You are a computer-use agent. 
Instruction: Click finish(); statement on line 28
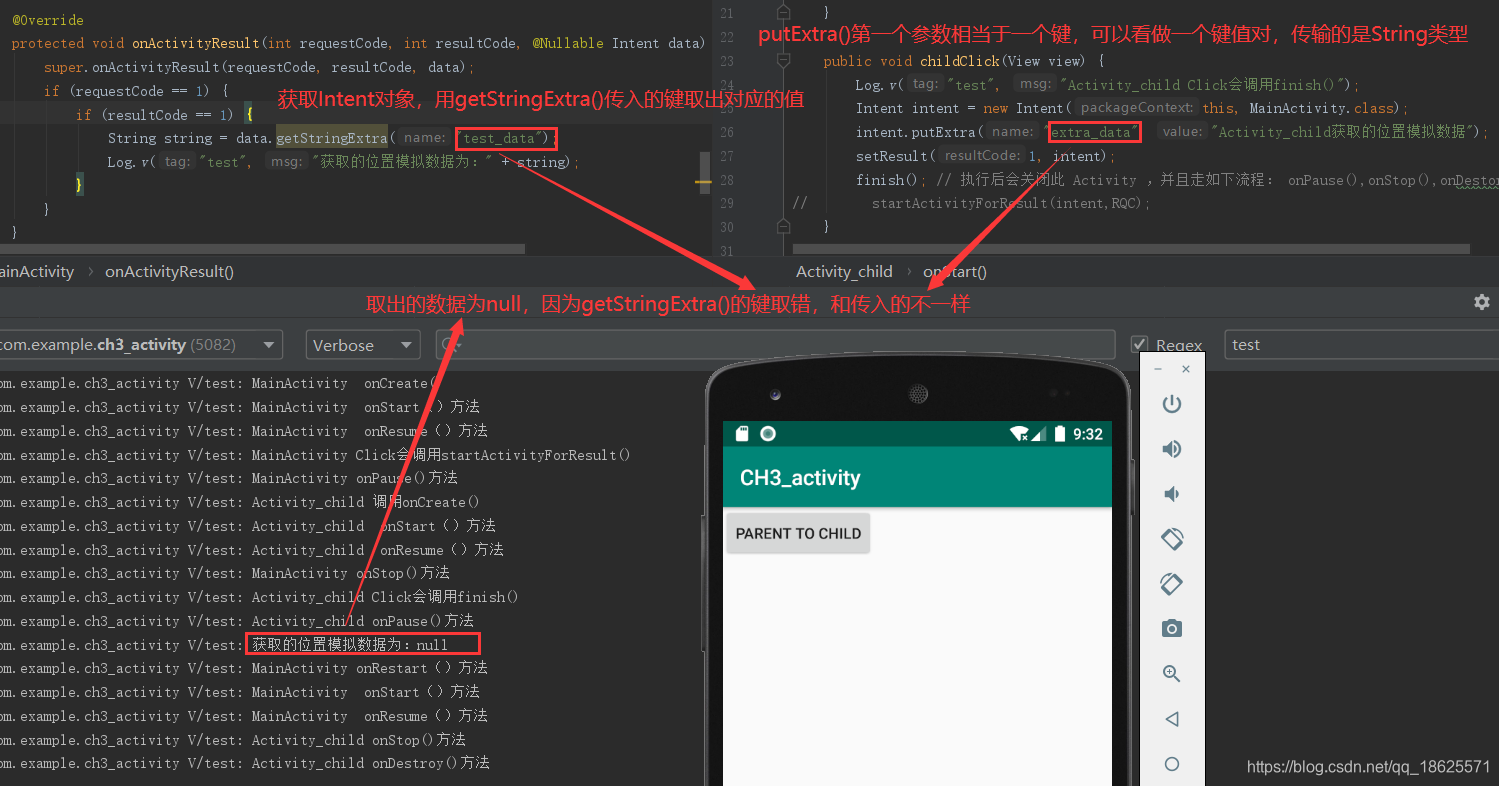coord(891,180)
